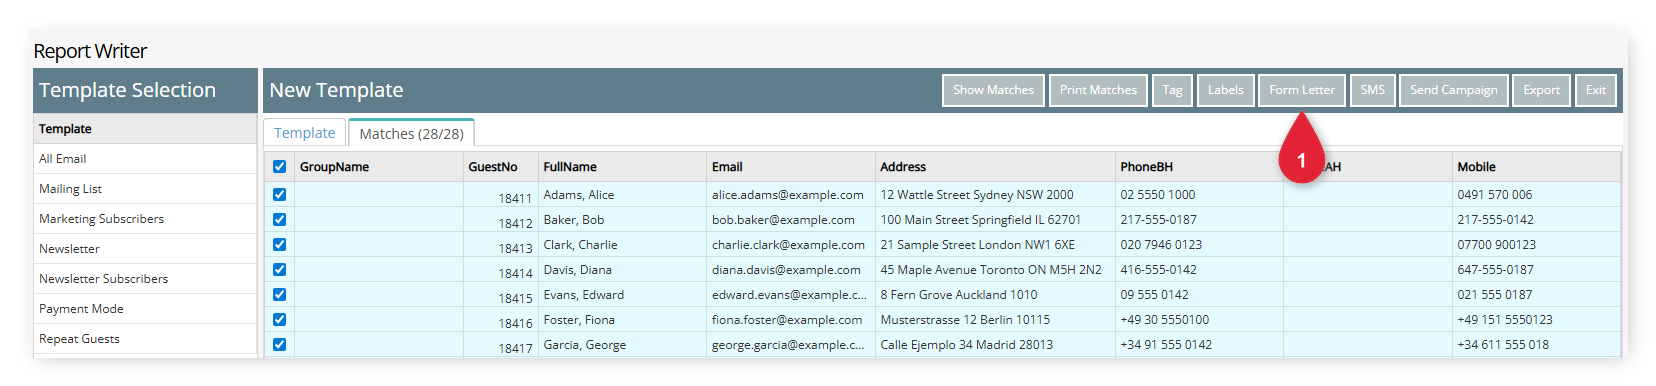Click the Send Campaign button

pos(1453,90)
